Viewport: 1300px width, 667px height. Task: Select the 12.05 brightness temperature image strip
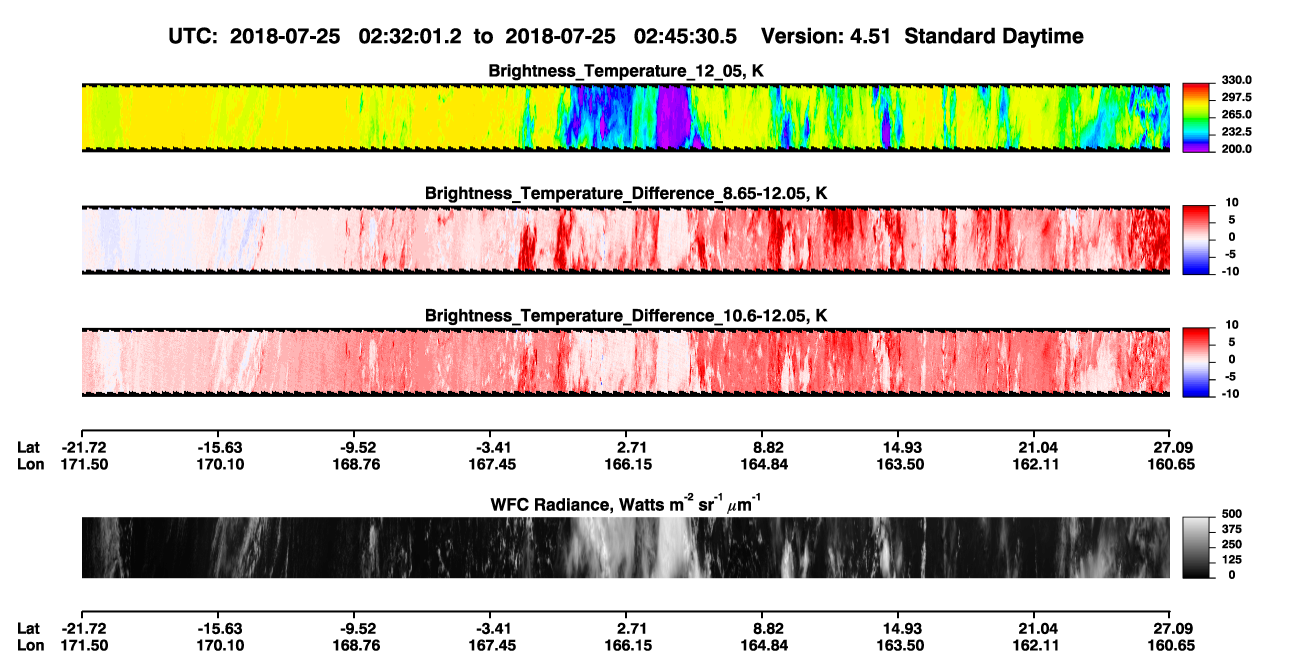pyautogui.click(x=625, y=117)
